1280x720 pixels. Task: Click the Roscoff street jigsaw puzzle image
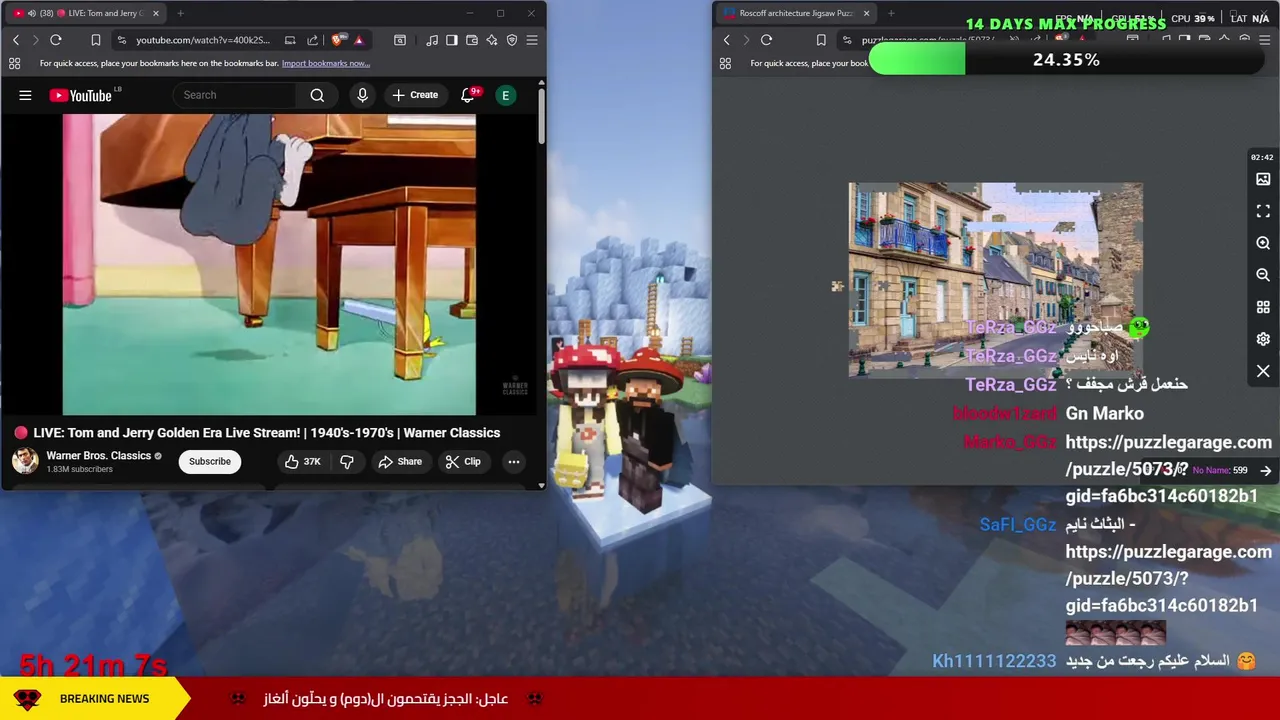[996, 280]
